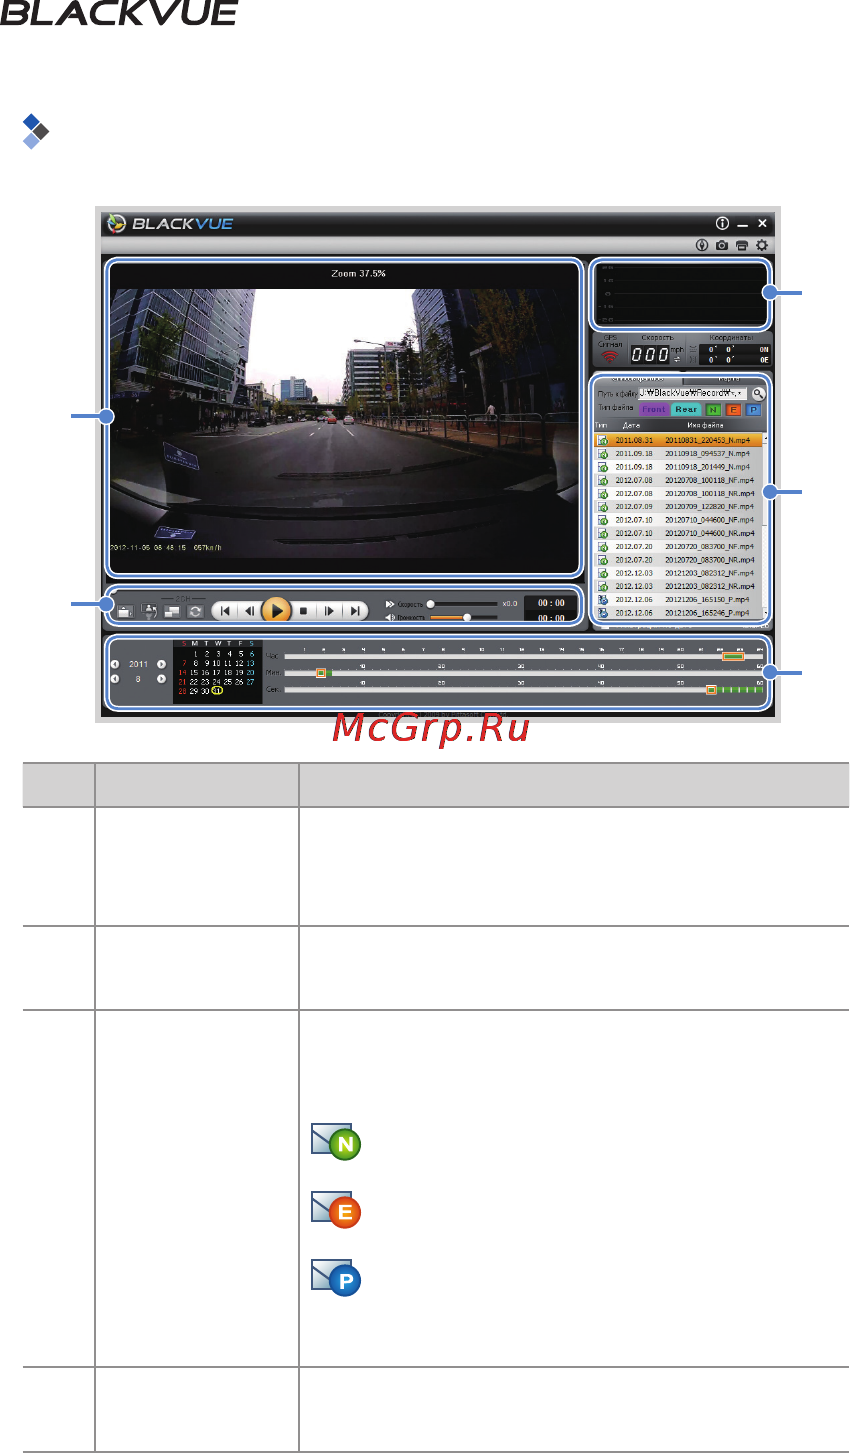Screen dimensions: 850x1453
Task: Click the BlackVue logo in the title bar
Action: point(171,224)
